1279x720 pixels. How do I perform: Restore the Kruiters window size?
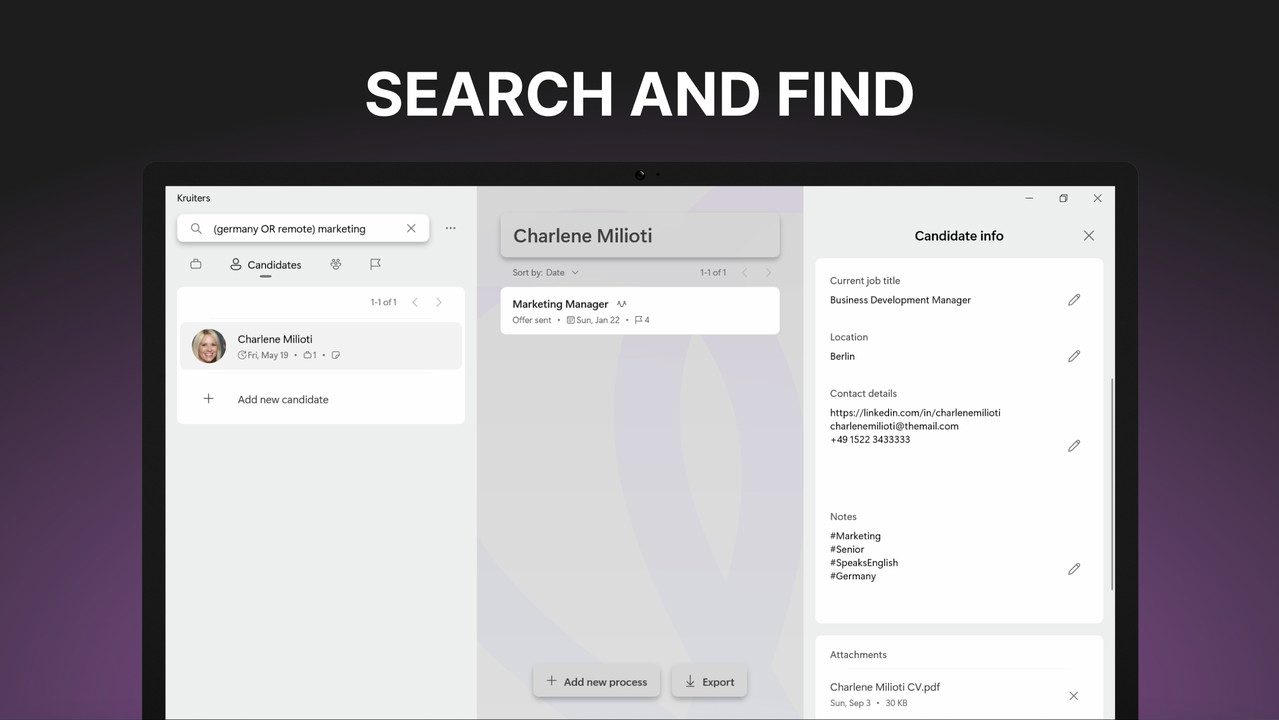(x=1063, y=198)
